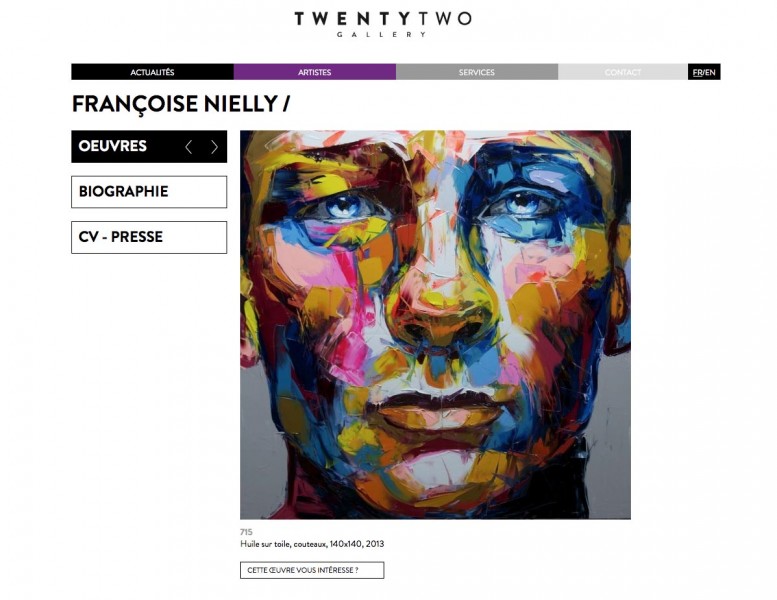This screenshot has width=777, height=600.
Task: Open the Actualités menu tab
Action: coord(153,72)
